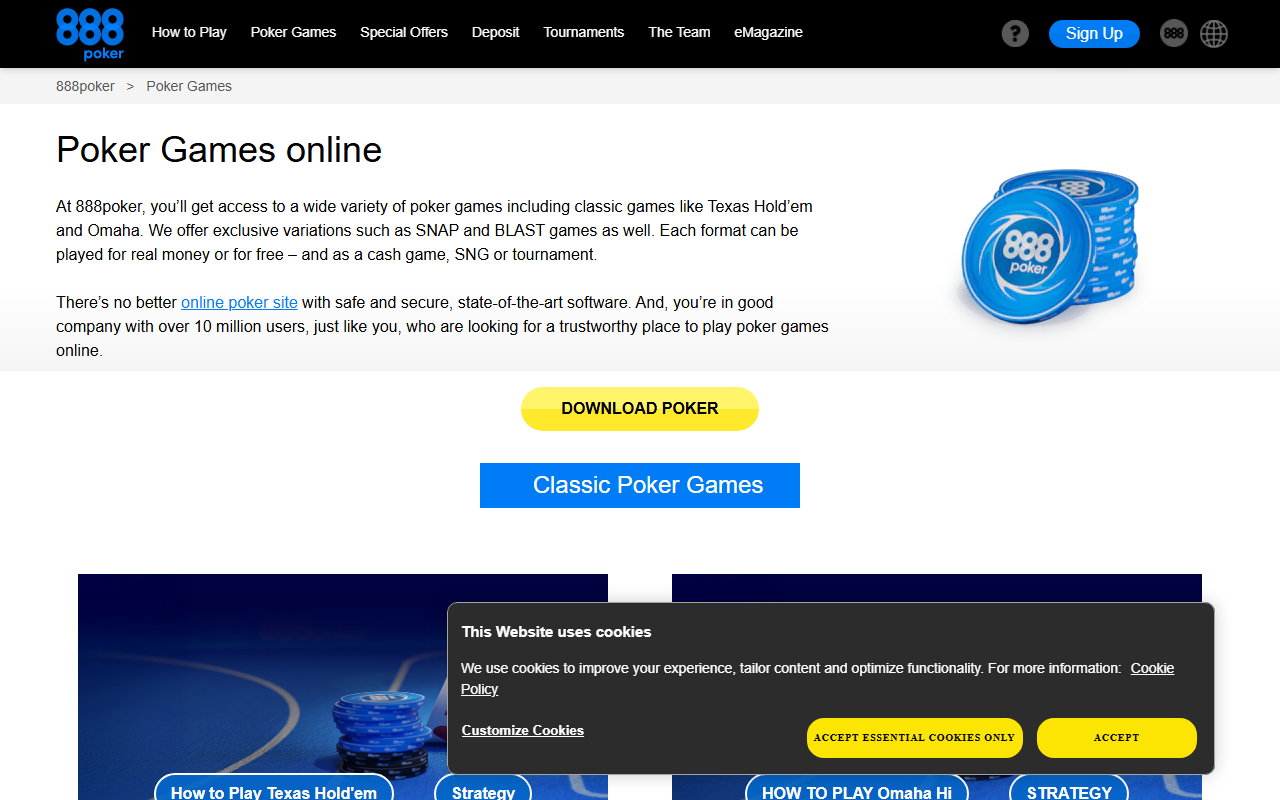This screenshot has width=1280, height=800.
Task: Accept essential cookies only
Action: (x=915, y=738)
